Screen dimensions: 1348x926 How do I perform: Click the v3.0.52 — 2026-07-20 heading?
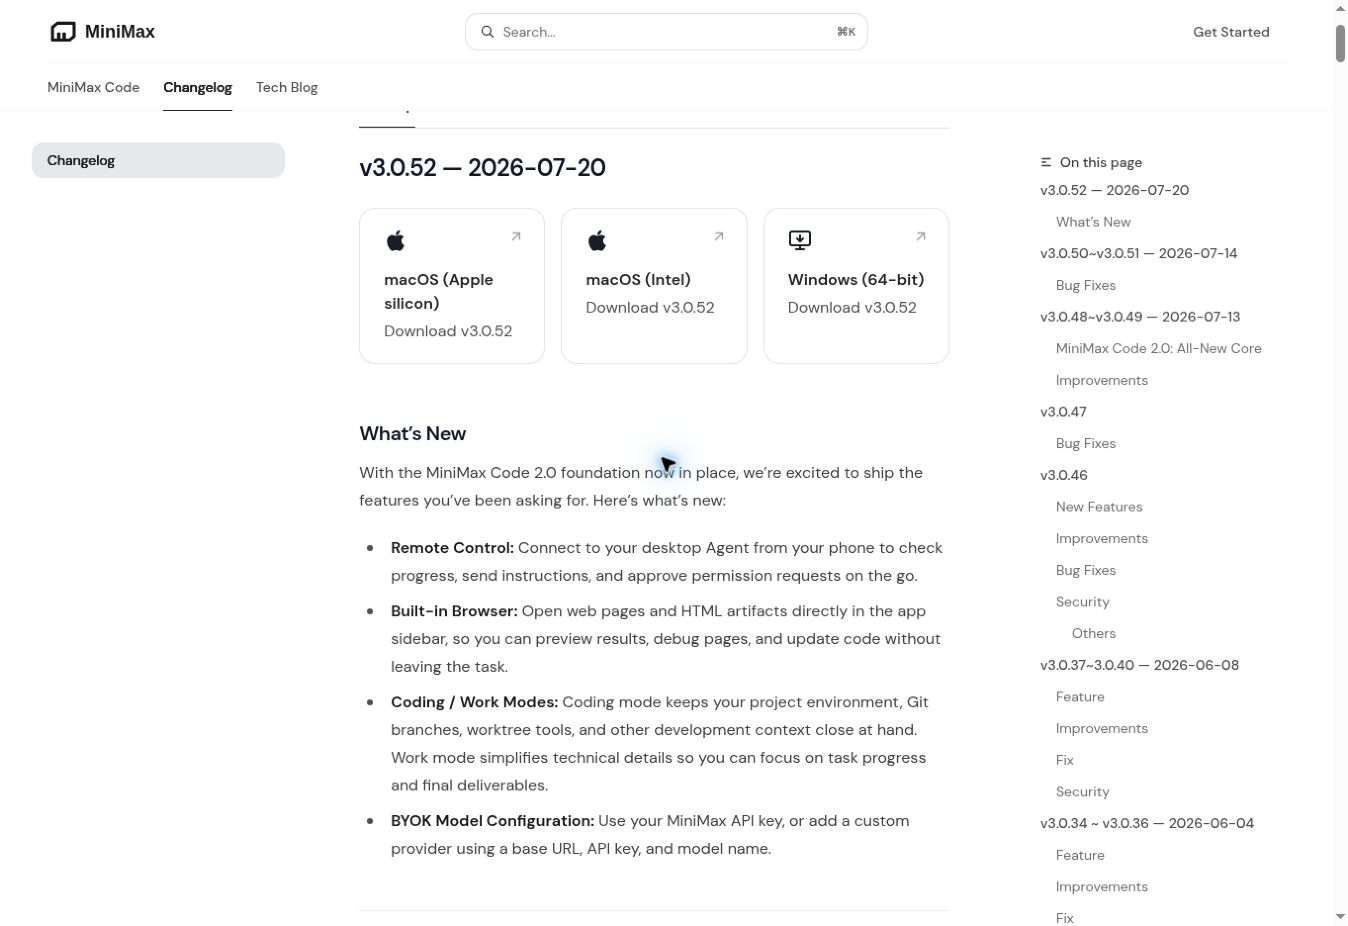click(482, 167)
